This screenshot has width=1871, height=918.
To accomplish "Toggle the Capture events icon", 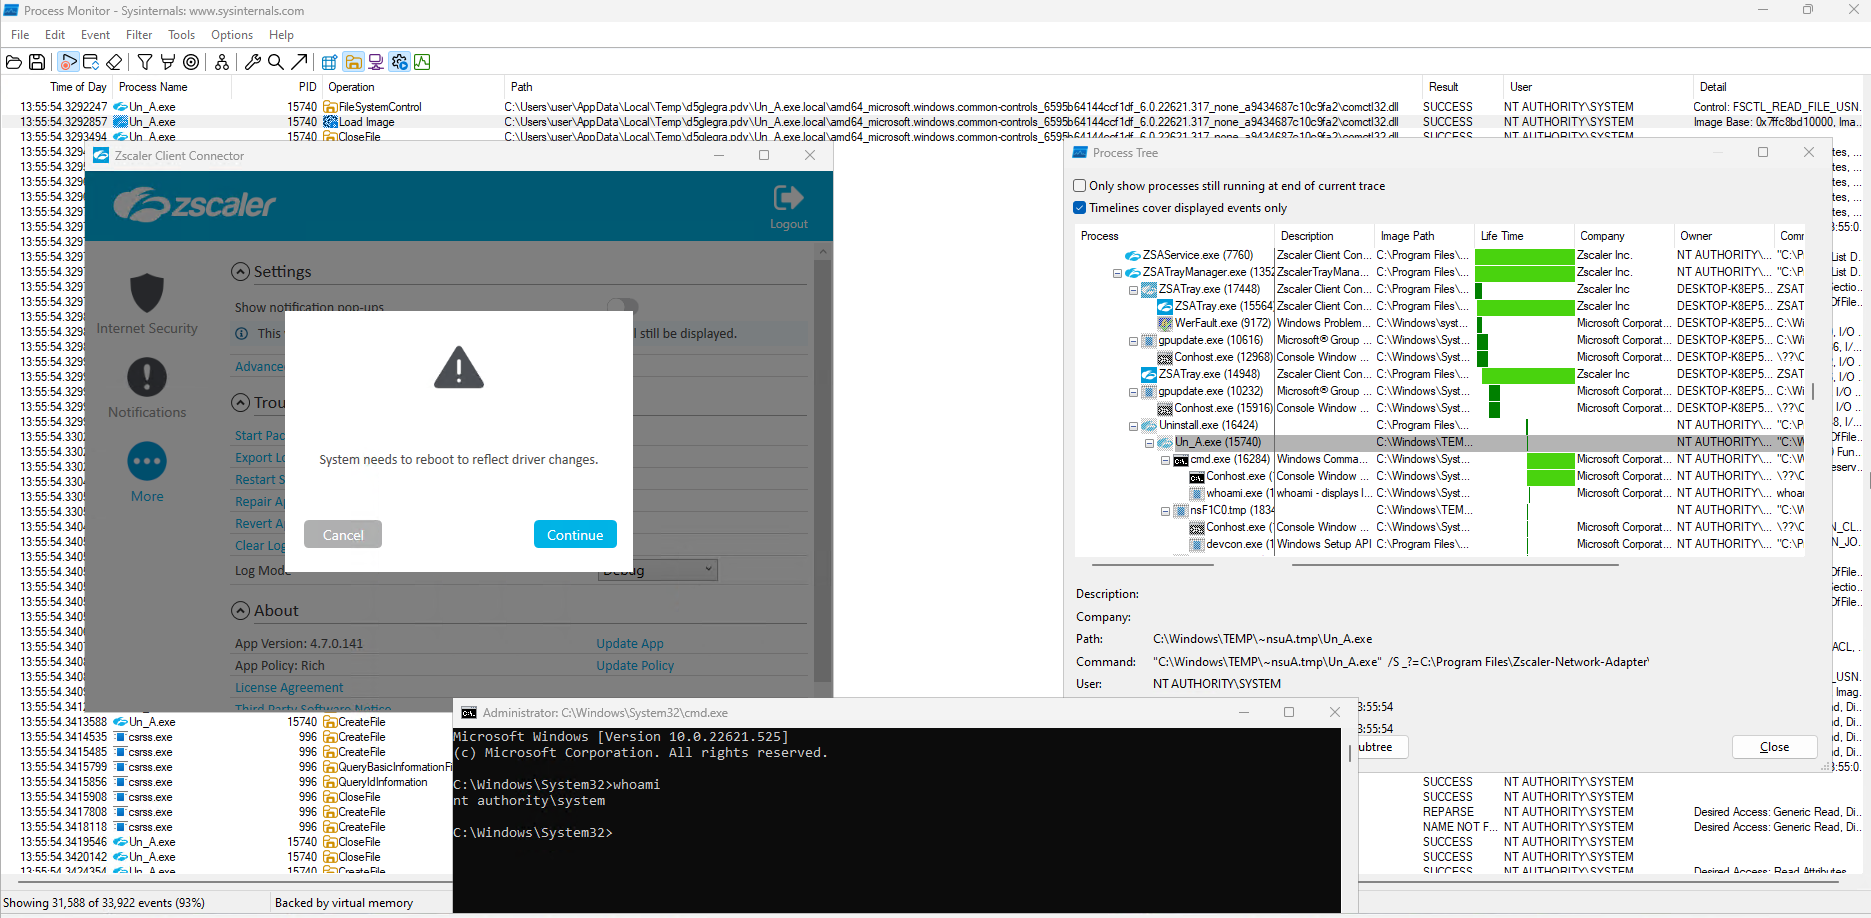I will 68,62.
